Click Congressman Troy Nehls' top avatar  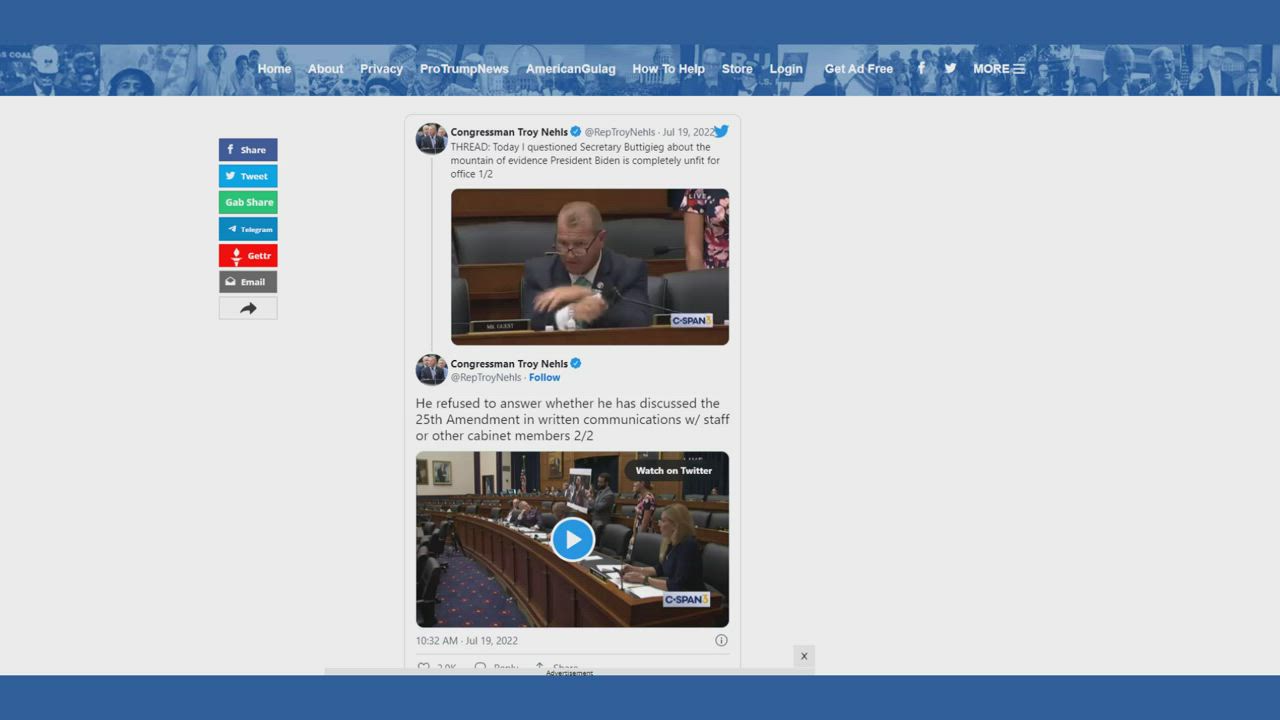[431, 138]
